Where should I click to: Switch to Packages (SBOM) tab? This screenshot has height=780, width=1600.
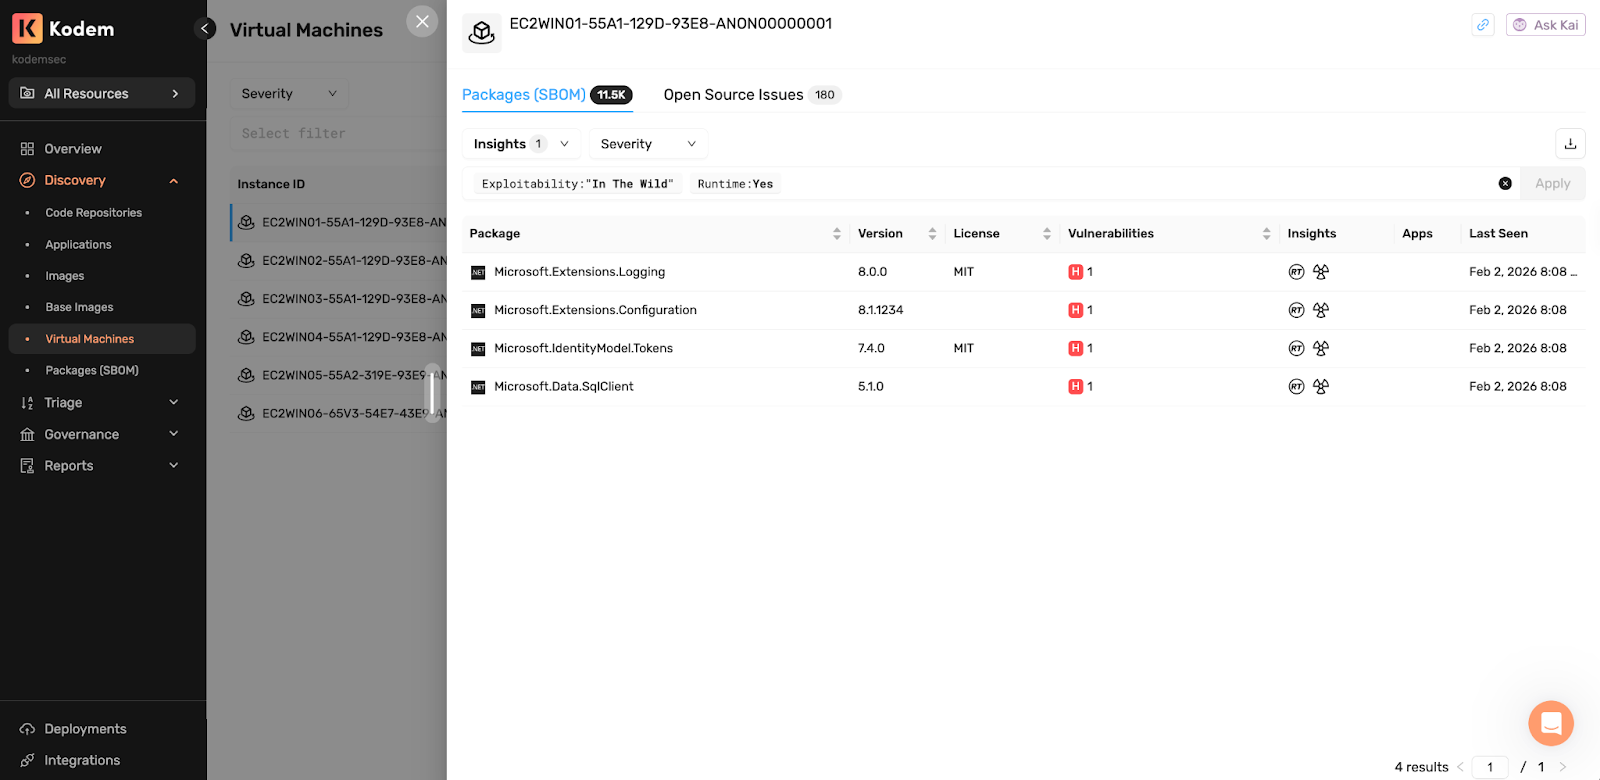pos(547,95)
